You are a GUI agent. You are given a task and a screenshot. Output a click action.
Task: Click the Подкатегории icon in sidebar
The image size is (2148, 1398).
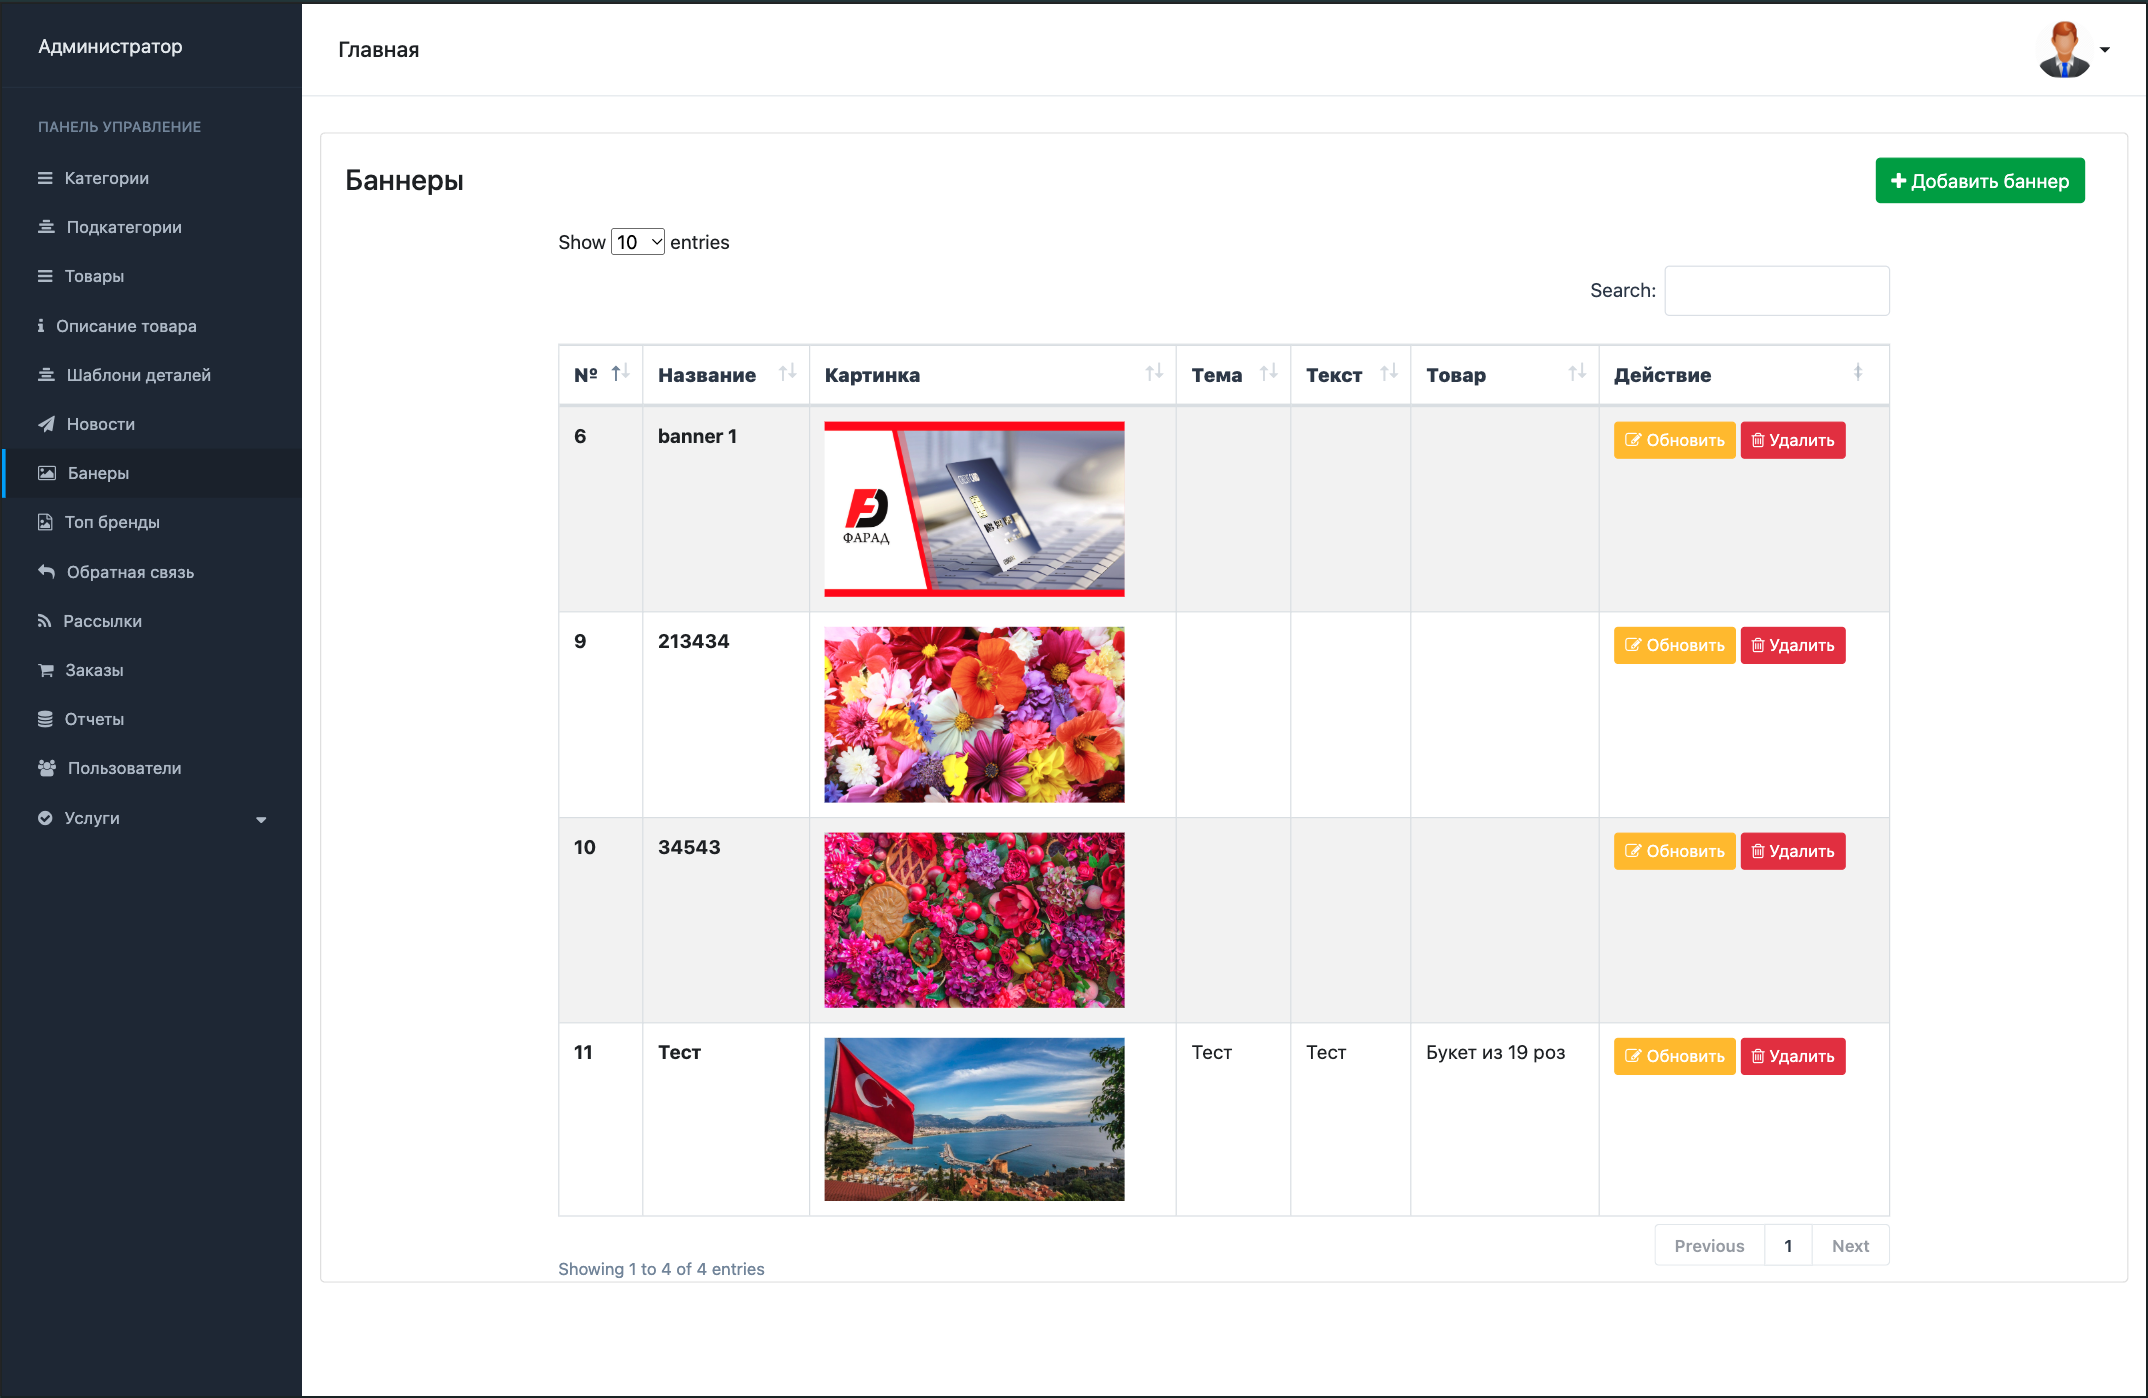pyautogui.click(x=46, y=227)
